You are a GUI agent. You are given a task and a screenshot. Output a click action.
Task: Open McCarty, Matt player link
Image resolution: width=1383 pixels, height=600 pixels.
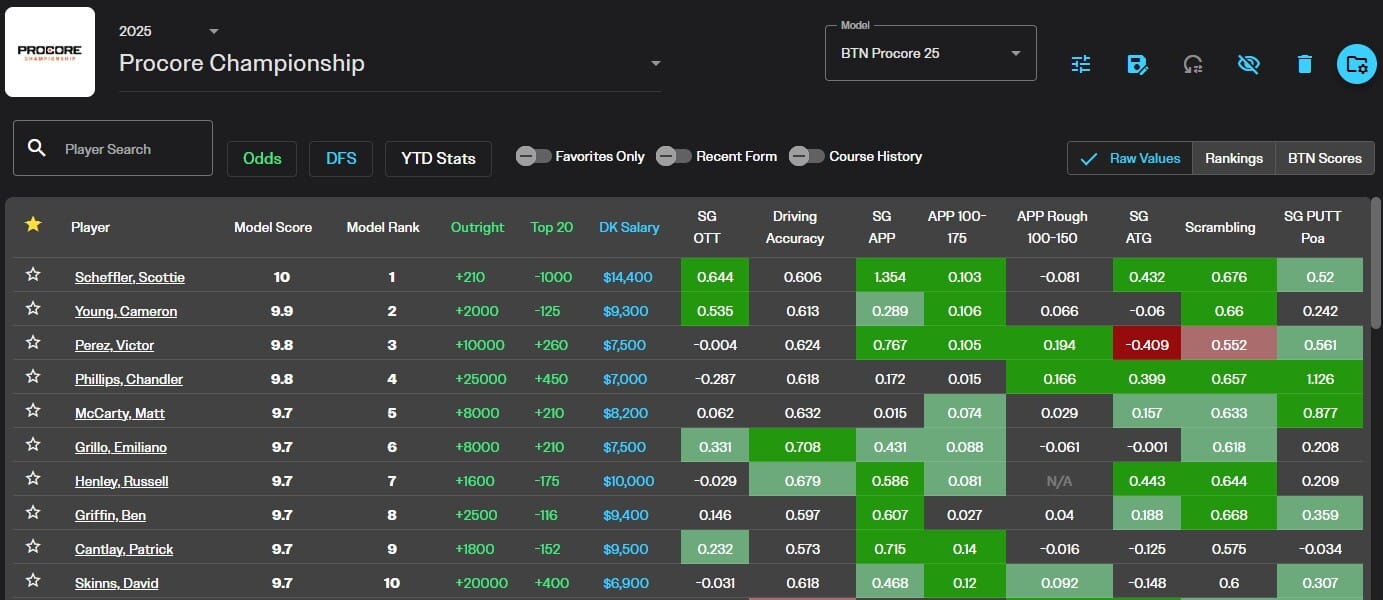[120, 413]
